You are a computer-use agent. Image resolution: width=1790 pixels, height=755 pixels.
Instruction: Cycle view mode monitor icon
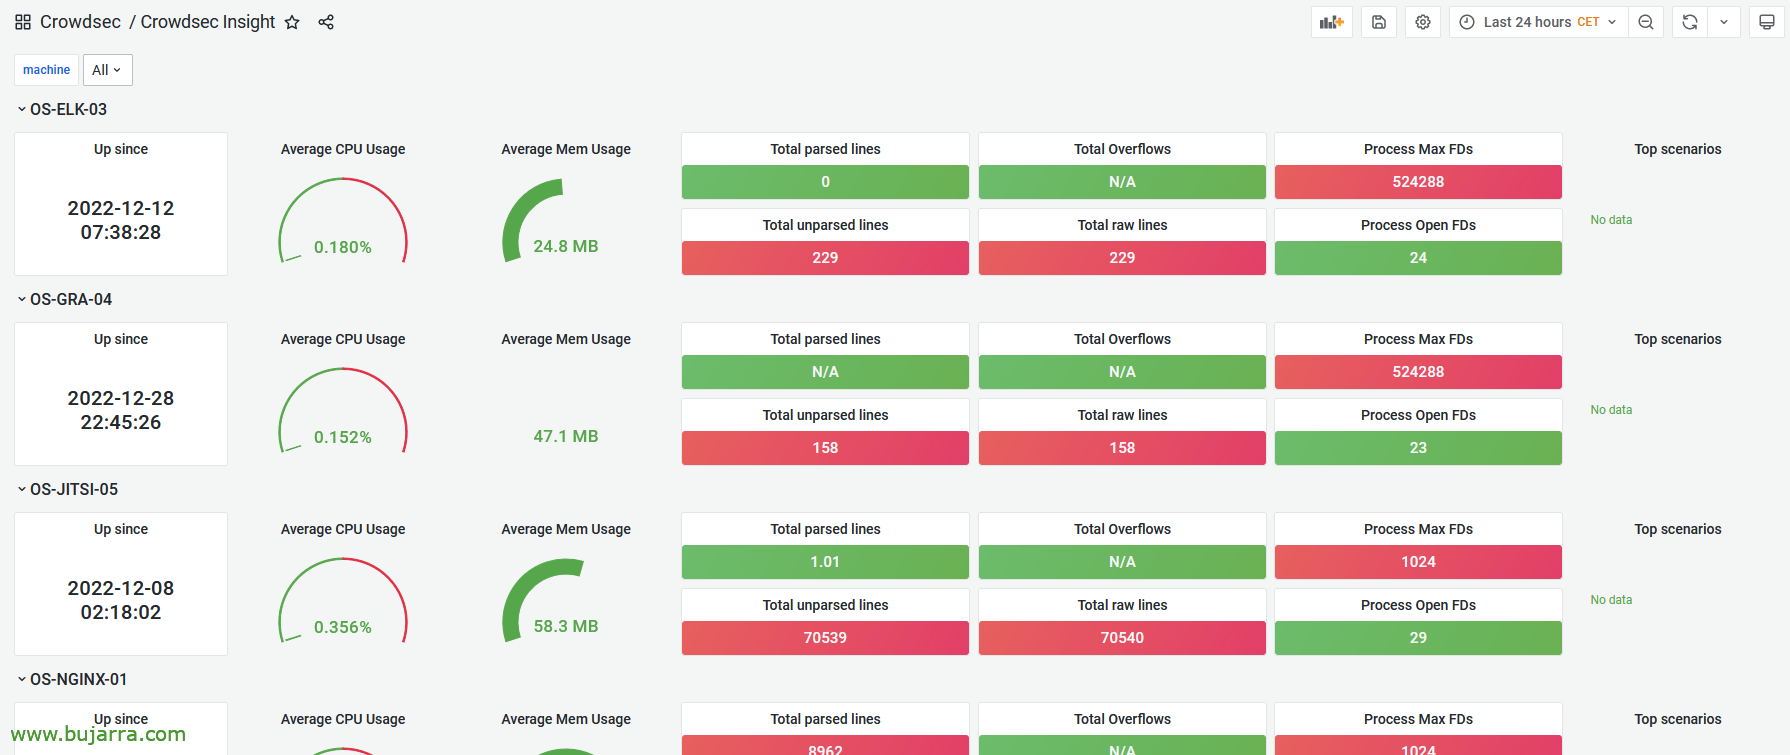(x=1767, y=22)
